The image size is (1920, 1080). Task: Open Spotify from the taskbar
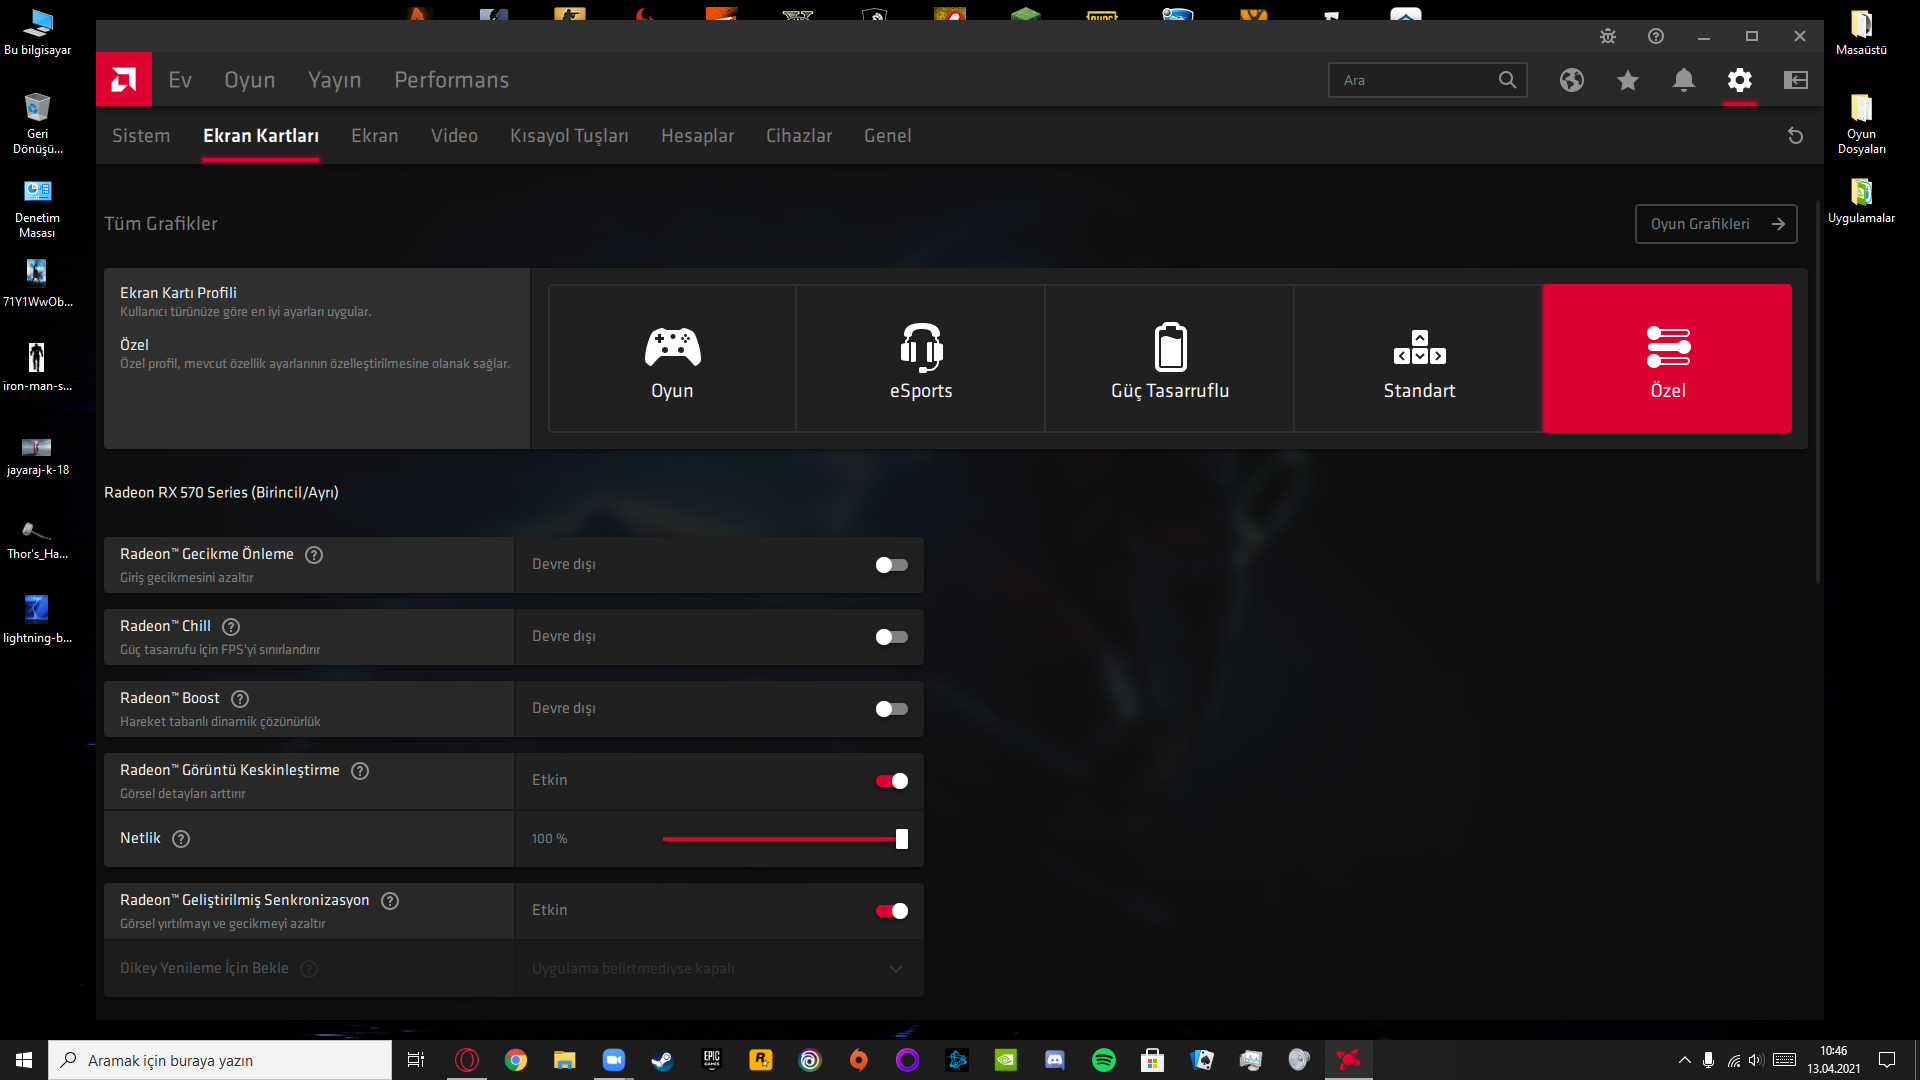pyautogui.click(x=1104, y=1060)
